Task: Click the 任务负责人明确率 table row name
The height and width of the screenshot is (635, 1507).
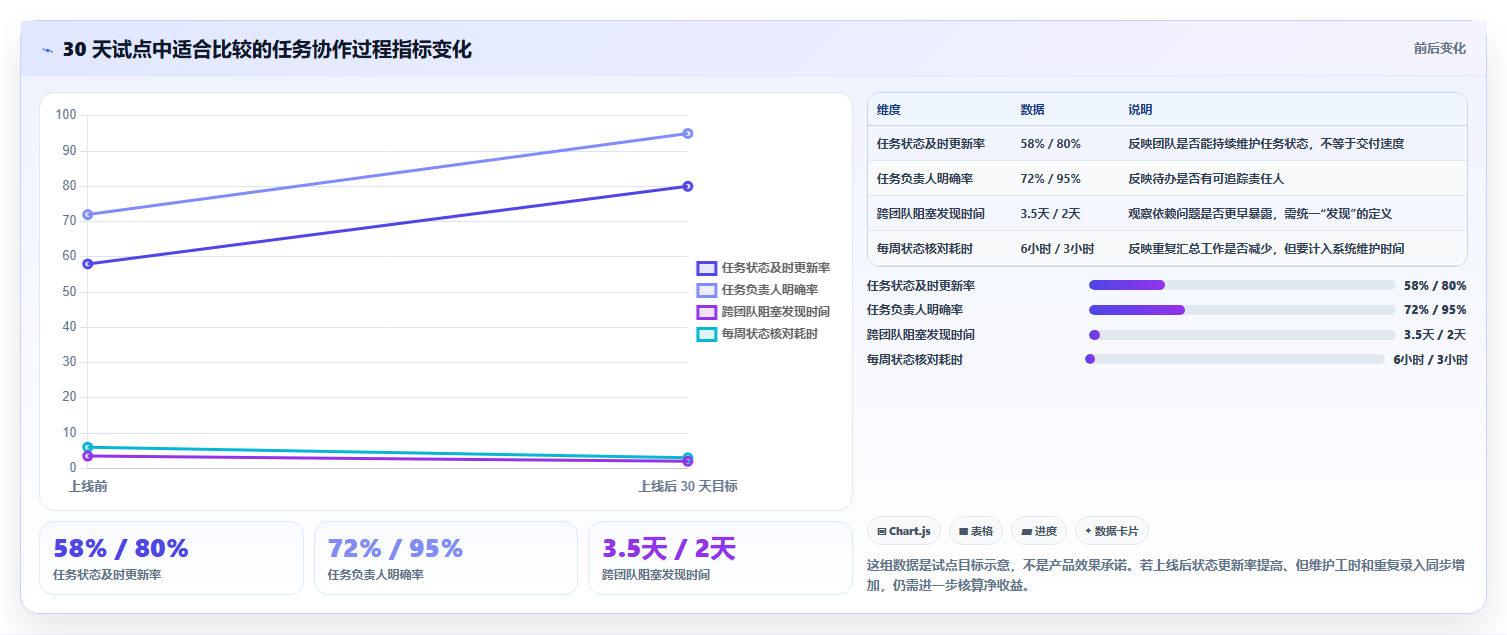Action: [925, 179]
